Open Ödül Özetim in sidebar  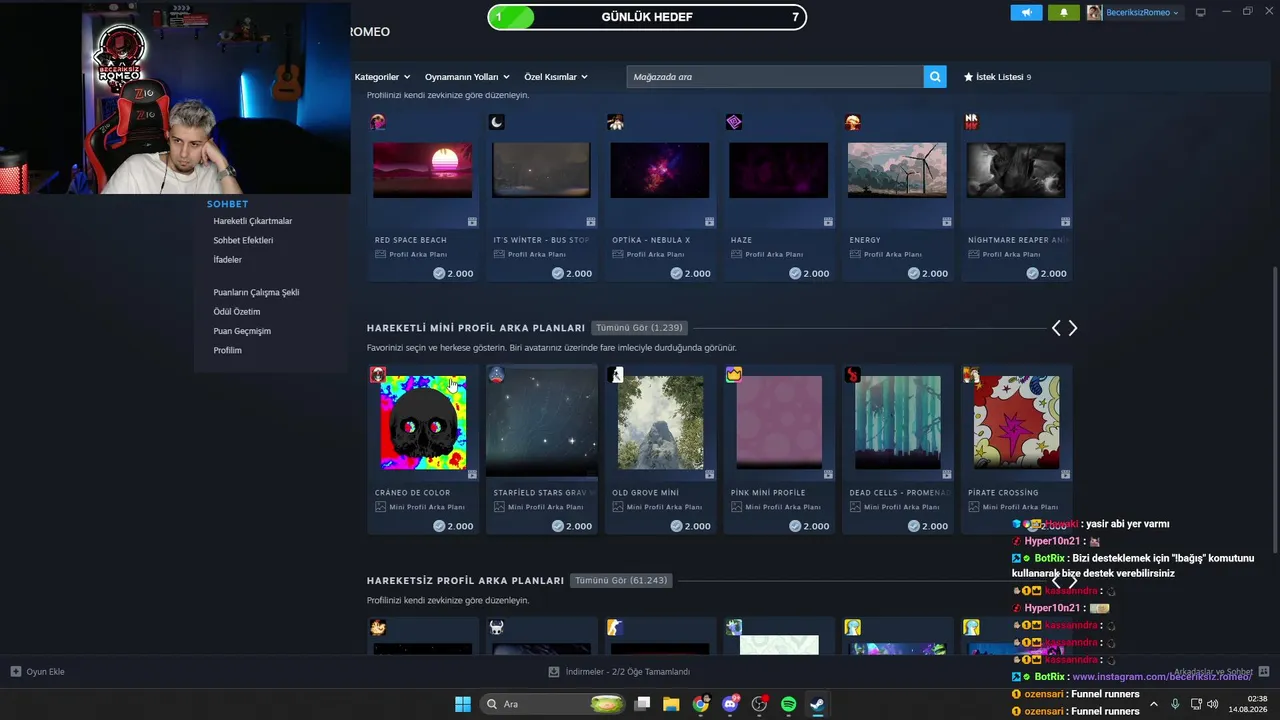[237, 311]
